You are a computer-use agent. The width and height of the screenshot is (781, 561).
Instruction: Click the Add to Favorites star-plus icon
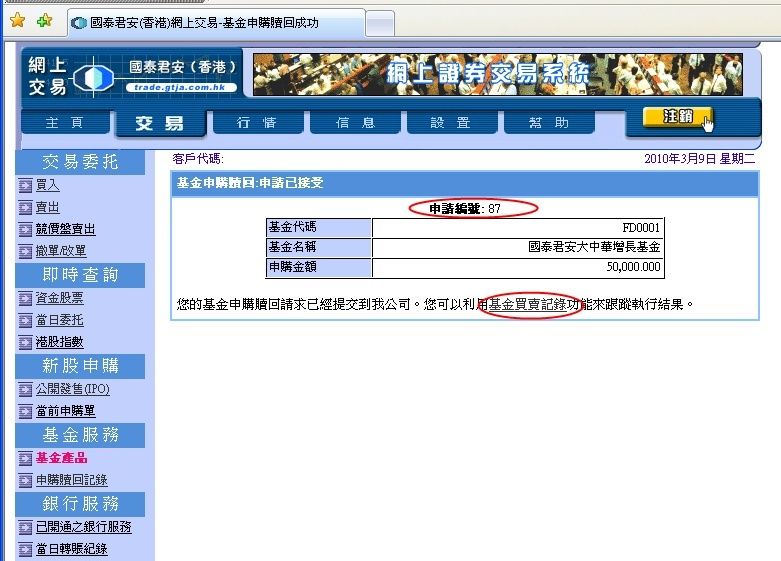(x=44, y=20)
